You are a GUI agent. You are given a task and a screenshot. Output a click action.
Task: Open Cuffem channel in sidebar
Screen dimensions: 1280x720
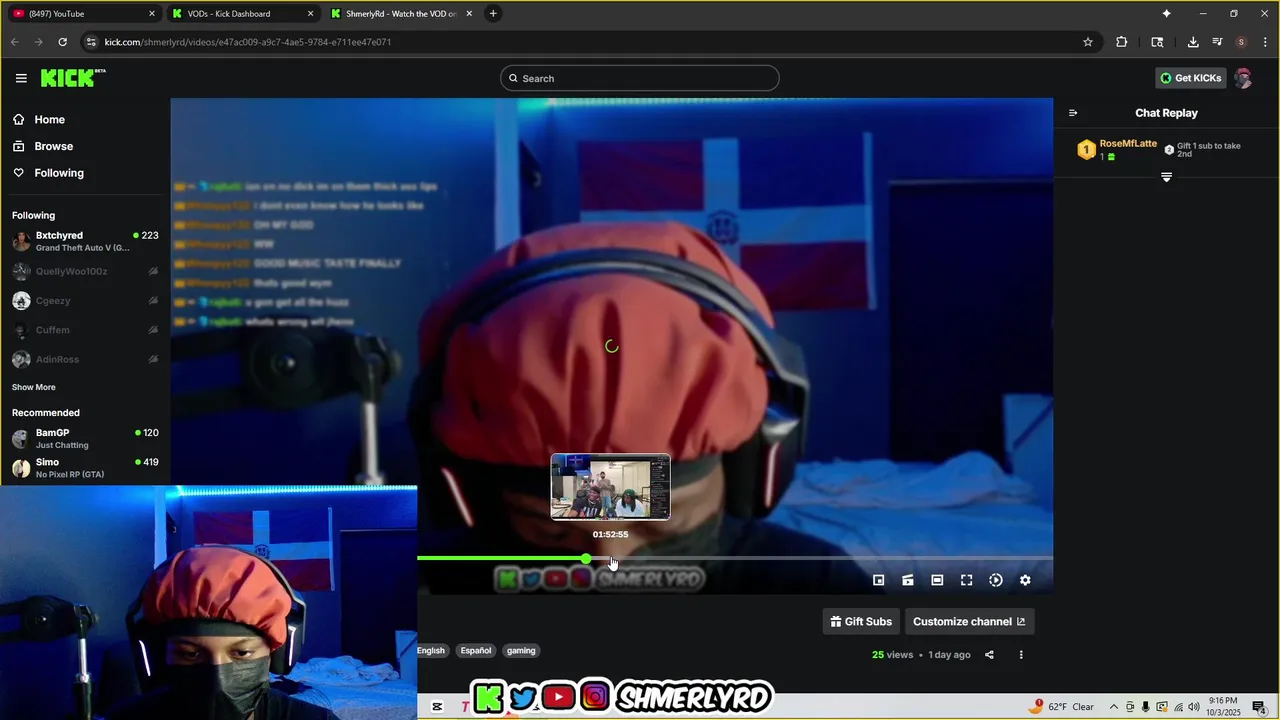click(85, 330)
